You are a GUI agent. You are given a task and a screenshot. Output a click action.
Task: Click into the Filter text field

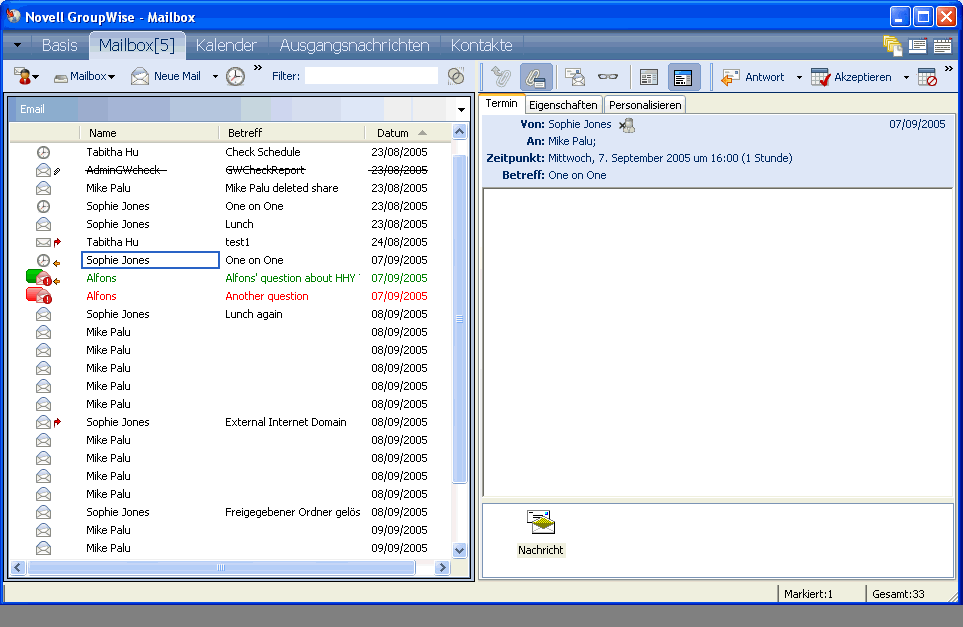click(371, 76)
